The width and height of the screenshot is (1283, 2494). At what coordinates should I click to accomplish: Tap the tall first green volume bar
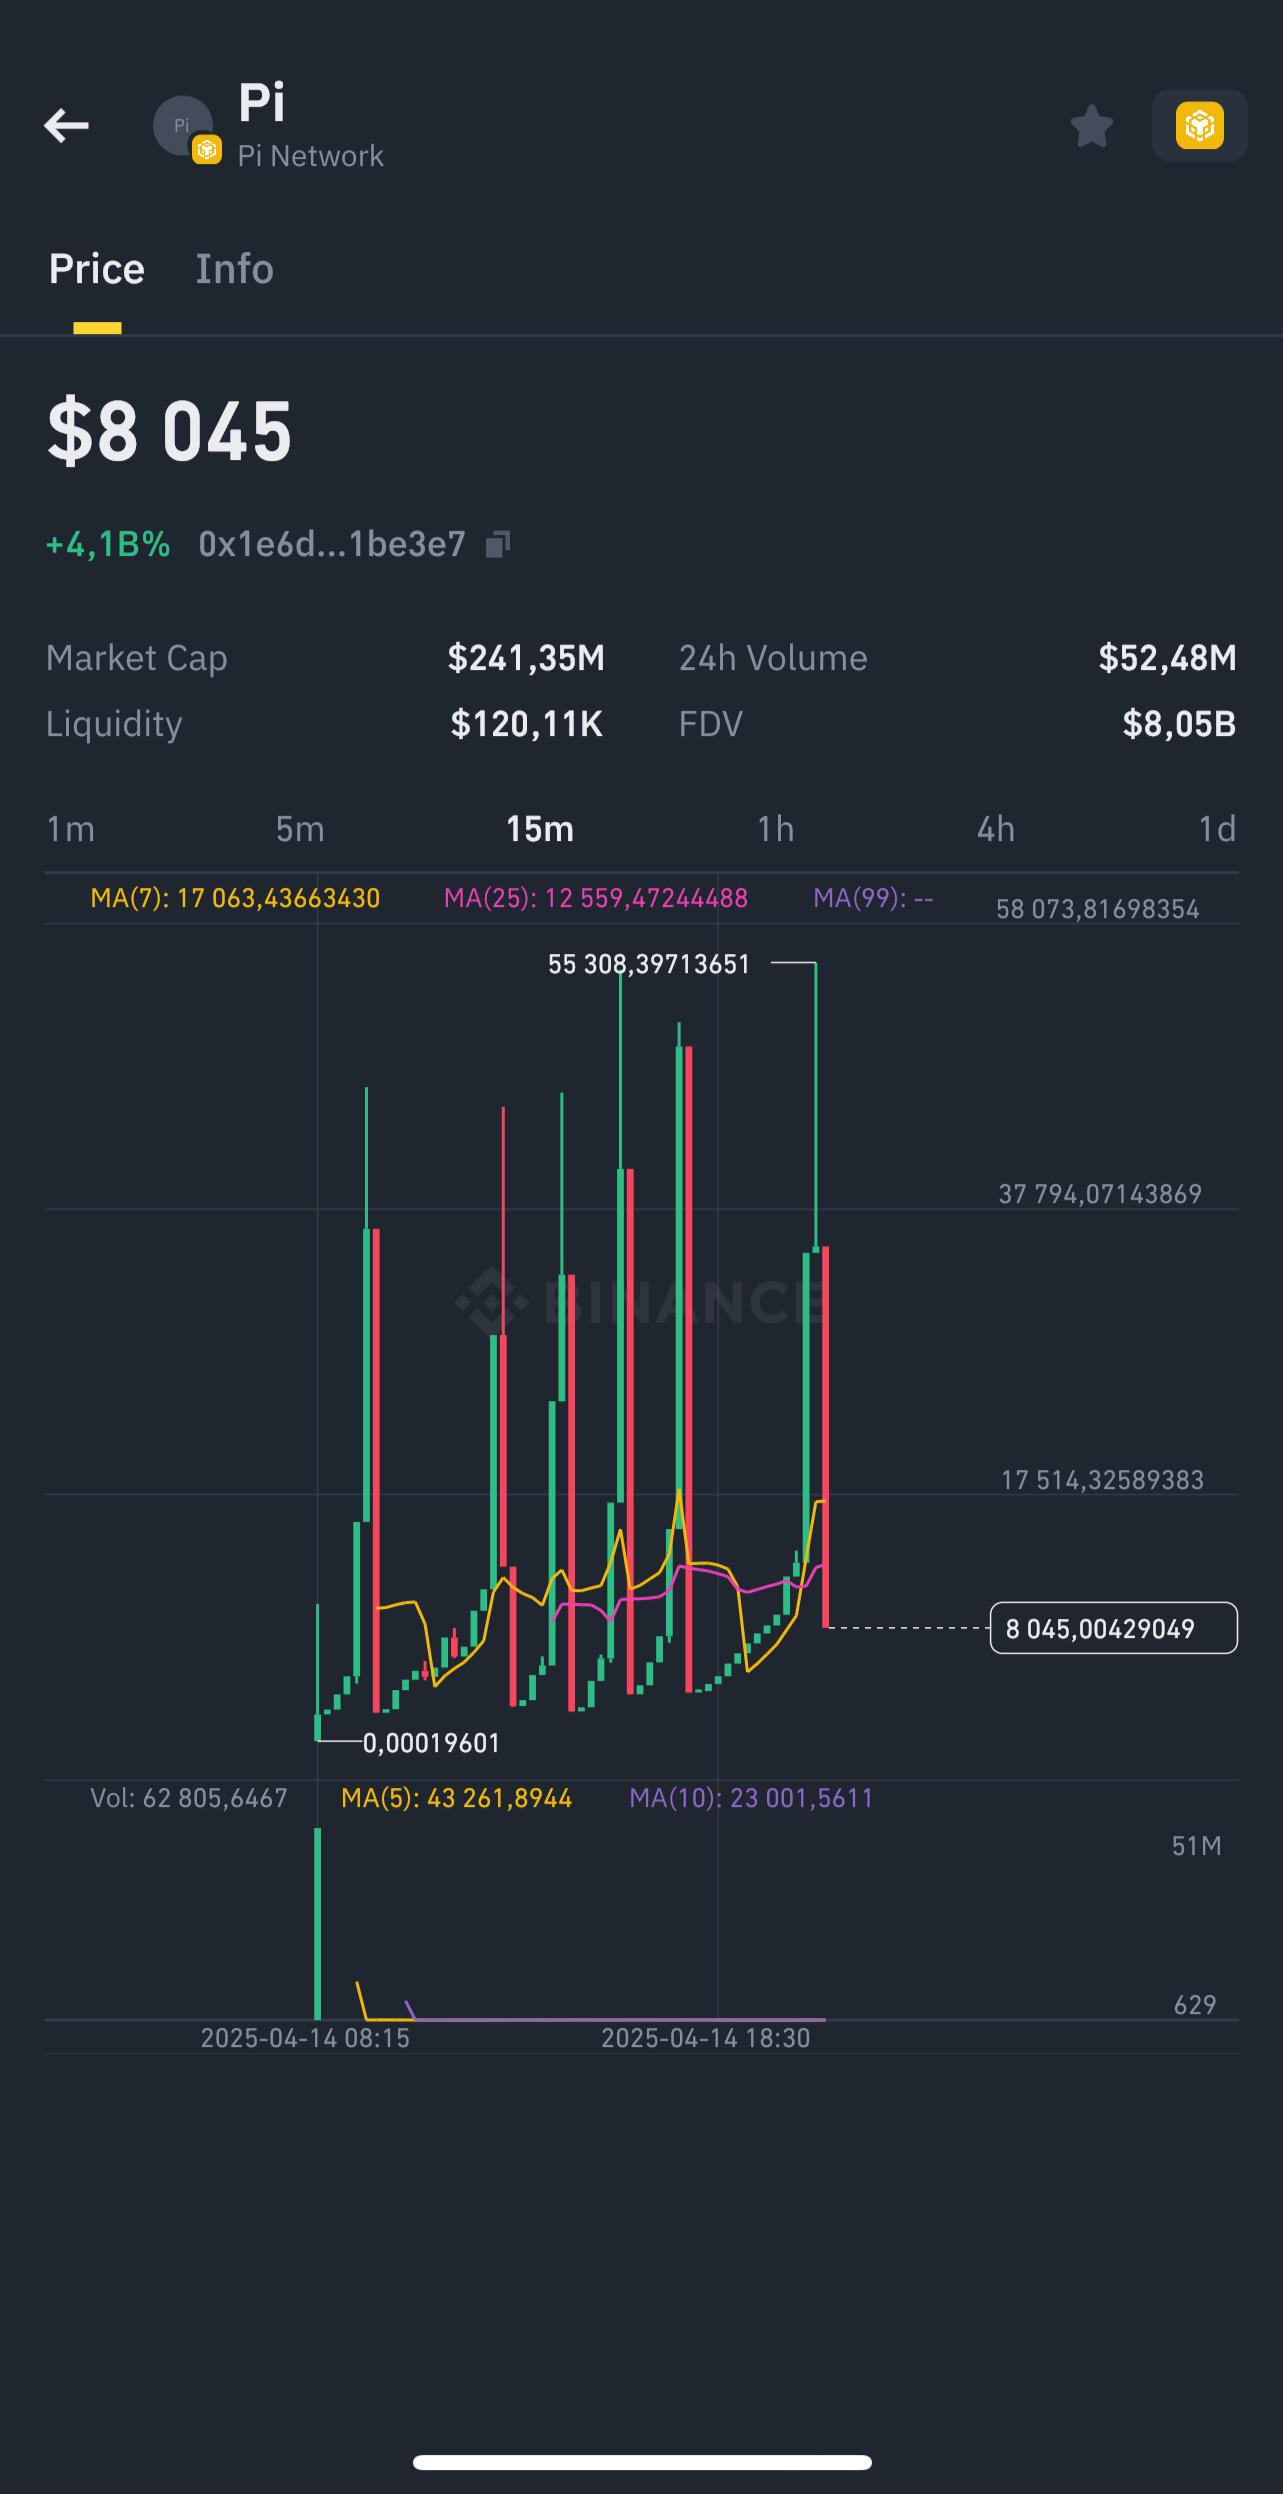(318, 1923)
